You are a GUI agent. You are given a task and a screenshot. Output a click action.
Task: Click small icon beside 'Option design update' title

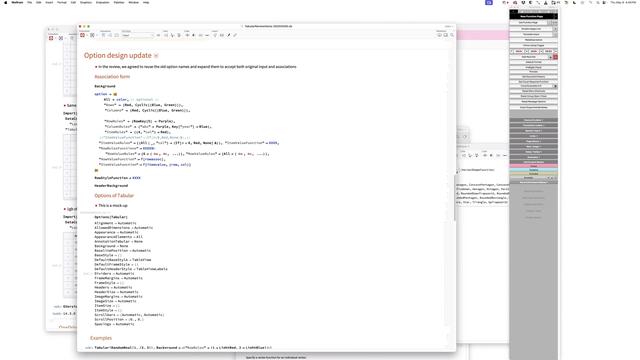point(156,56)
